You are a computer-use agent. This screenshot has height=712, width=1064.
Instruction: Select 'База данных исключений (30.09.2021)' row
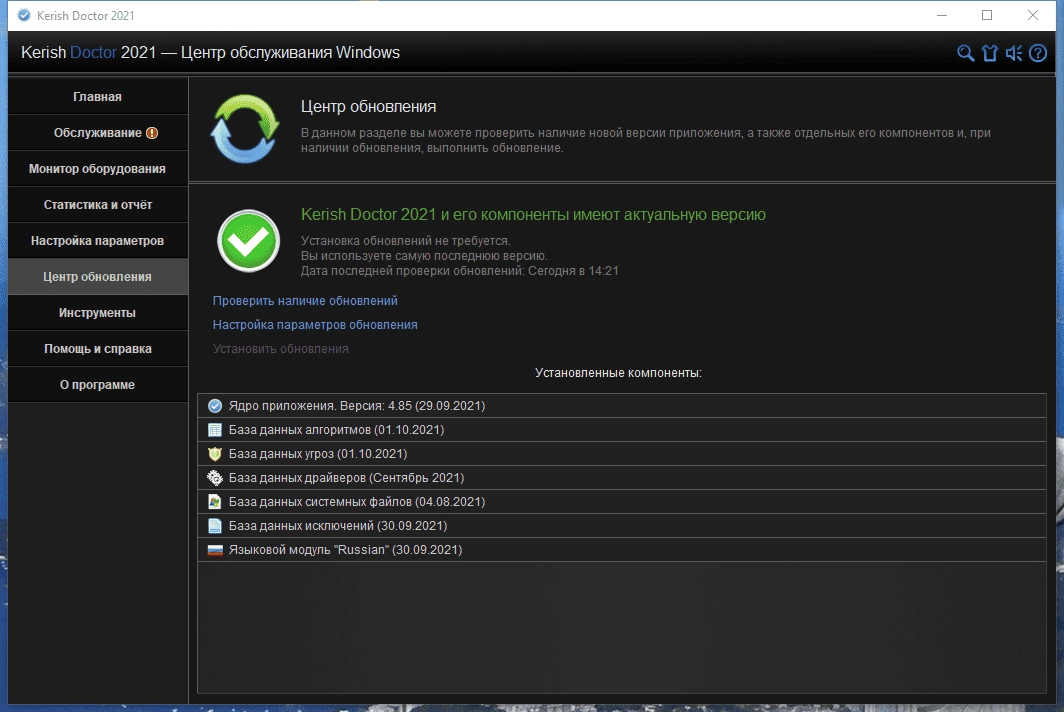click(622, 526)
